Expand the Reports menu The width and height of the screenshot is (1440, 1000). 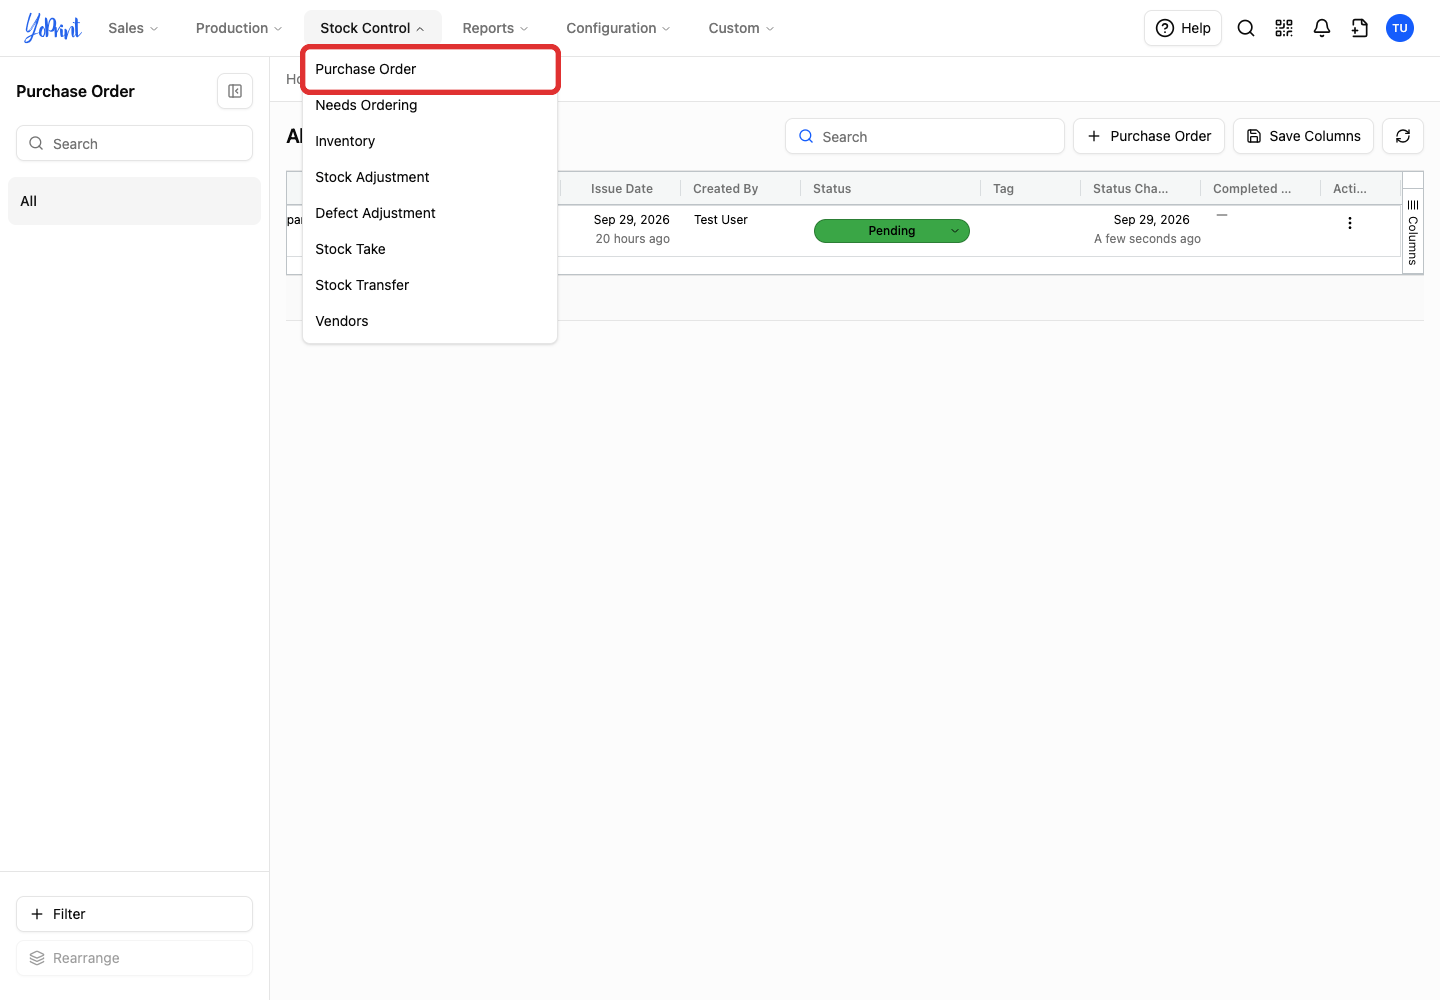coord(495,28)
